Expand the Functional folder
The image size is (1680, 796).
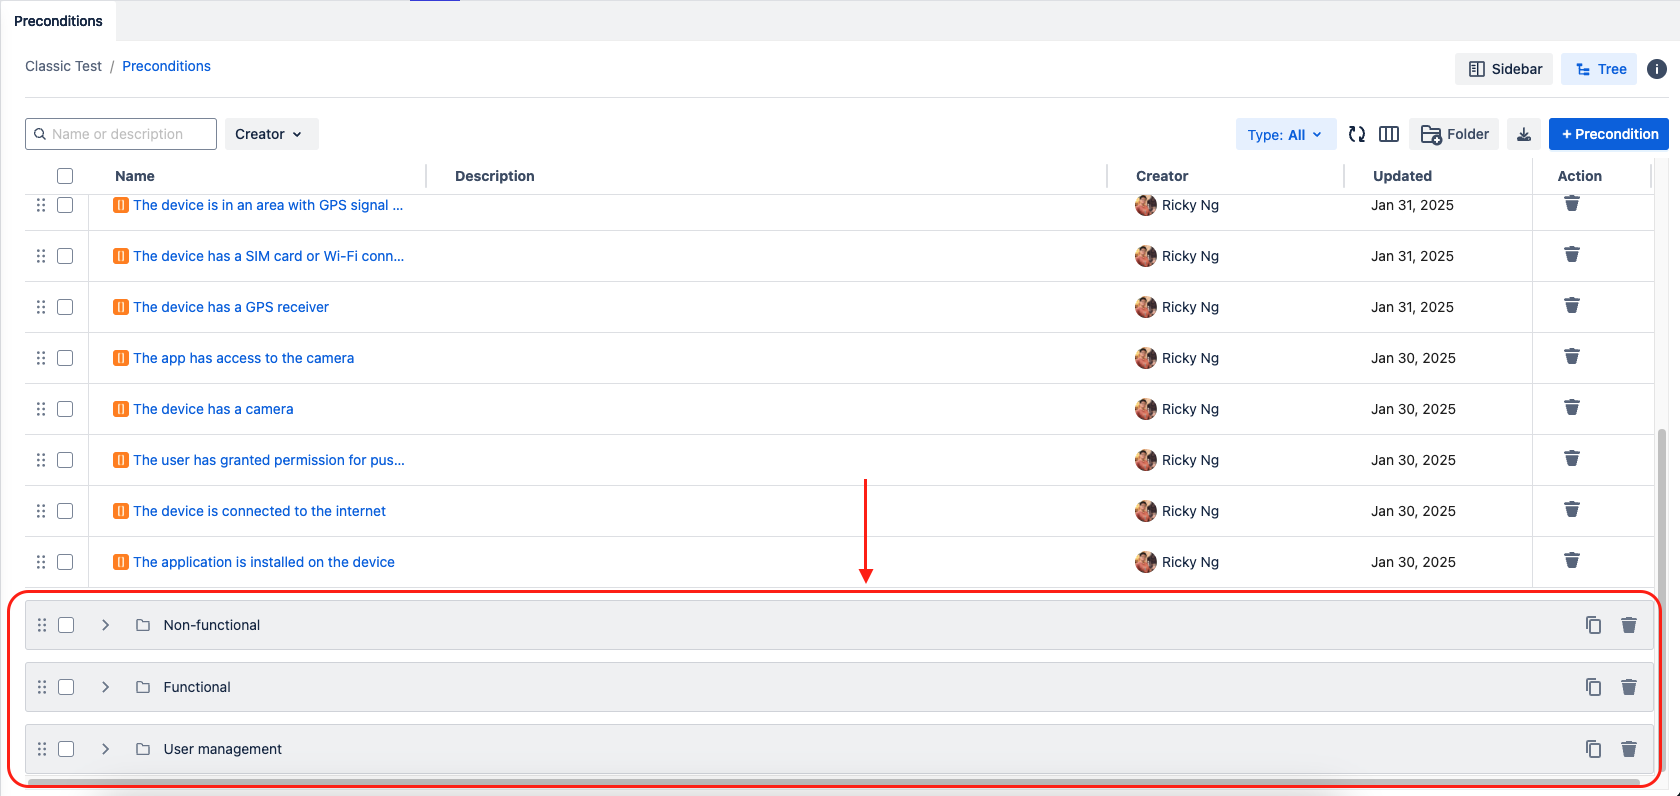[x=105, y=687]
